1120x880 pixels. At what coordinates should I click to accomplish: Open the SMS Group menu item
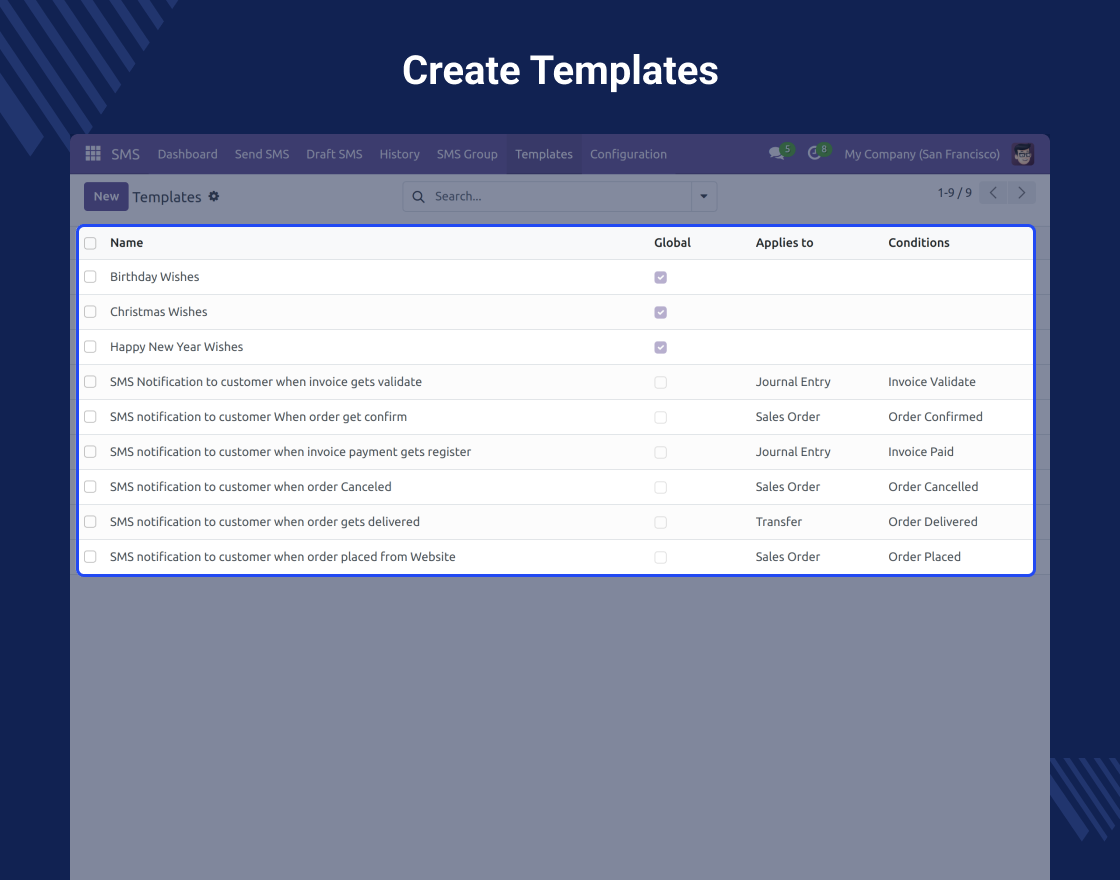(467, 154)
